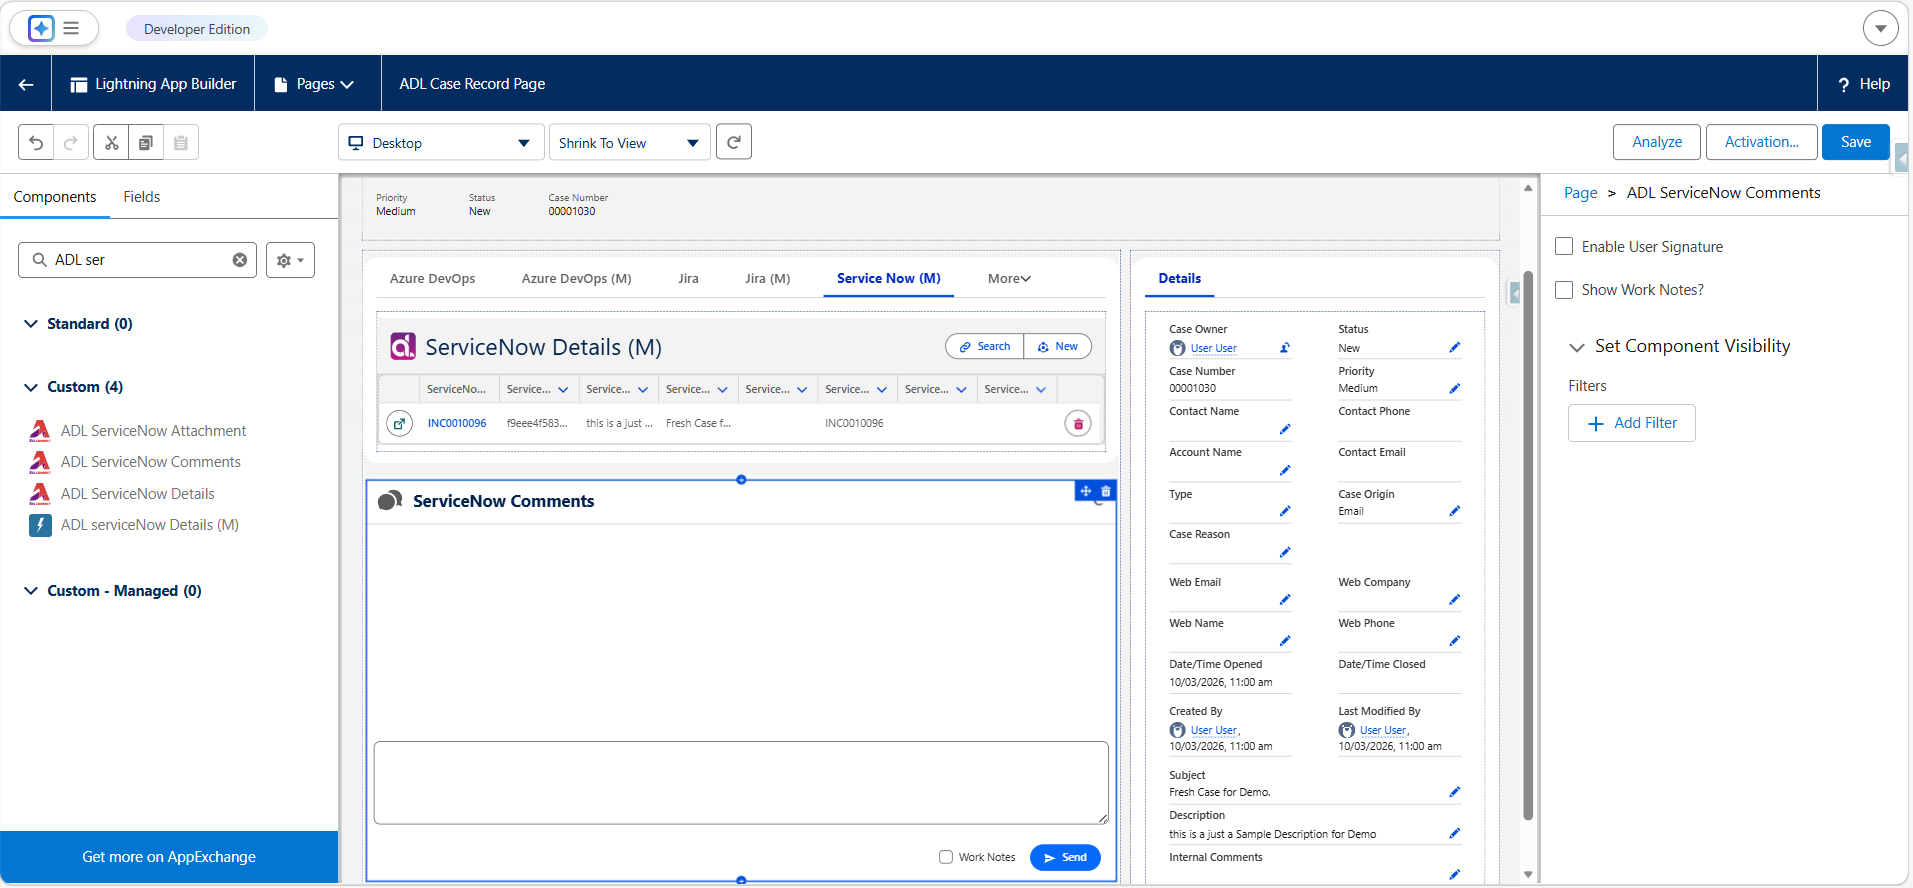The image size is (1913, 888).
Task: Clear the component search box text
Action: (x=240, y=260)
